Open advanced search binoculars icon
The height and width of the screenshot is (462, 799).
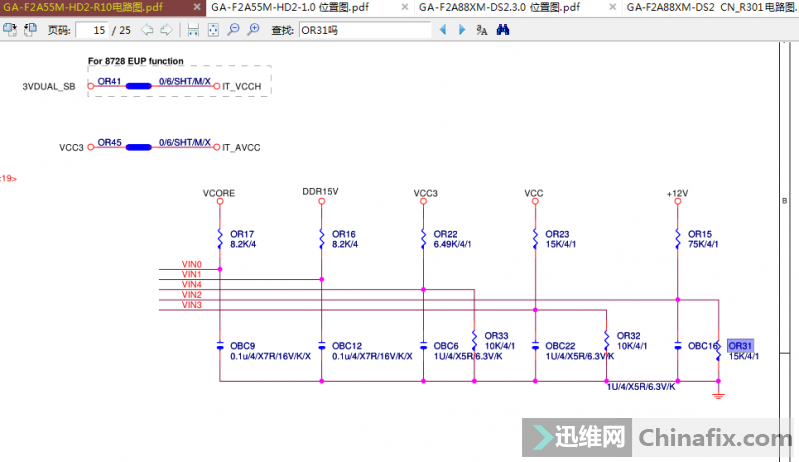click(x=503, y=30)
